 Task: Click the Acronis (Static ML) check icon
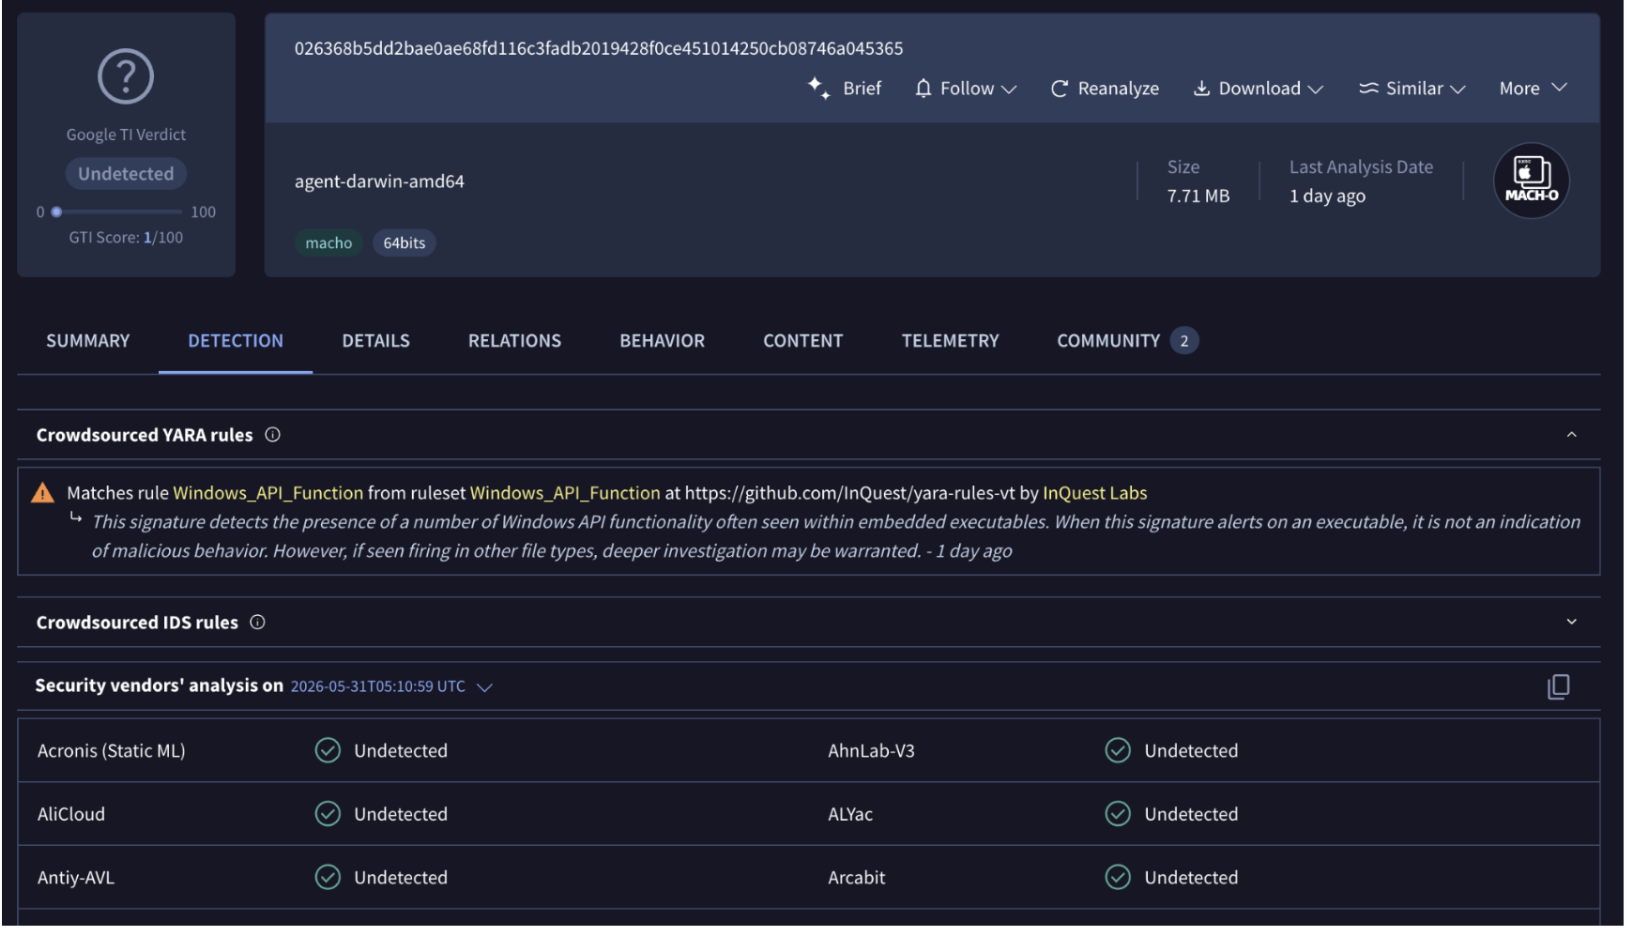point(328,751)
